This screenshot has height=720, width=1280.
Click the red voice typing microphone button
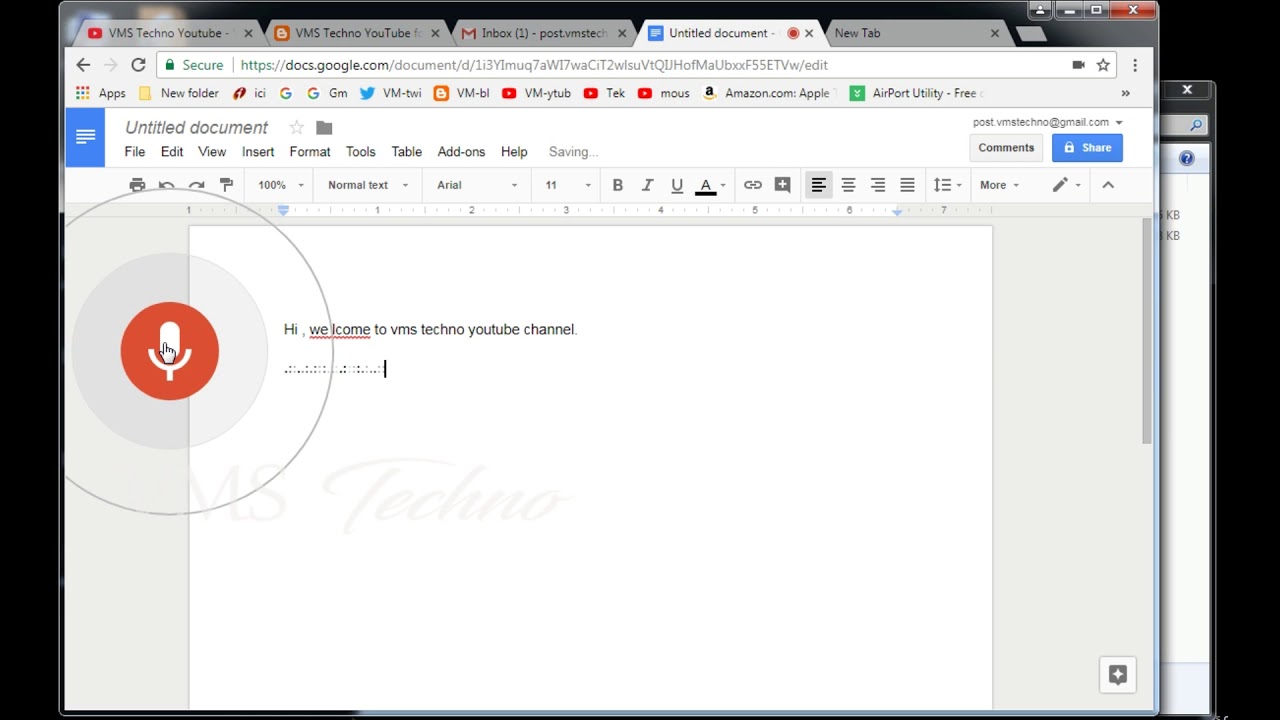[x=169, y=351]
